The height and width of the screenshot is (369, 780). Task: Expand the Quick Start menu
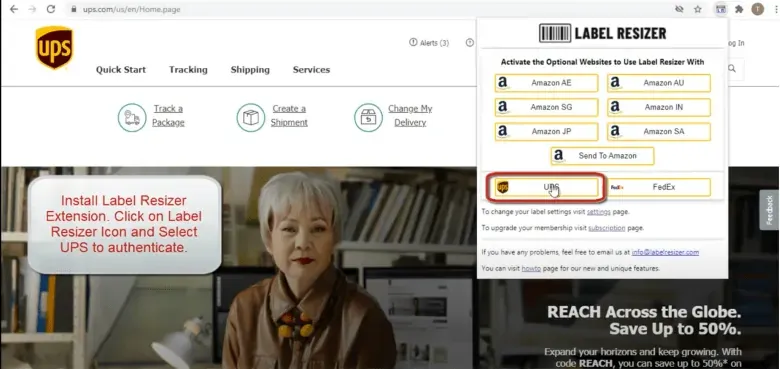click(121, 70)
